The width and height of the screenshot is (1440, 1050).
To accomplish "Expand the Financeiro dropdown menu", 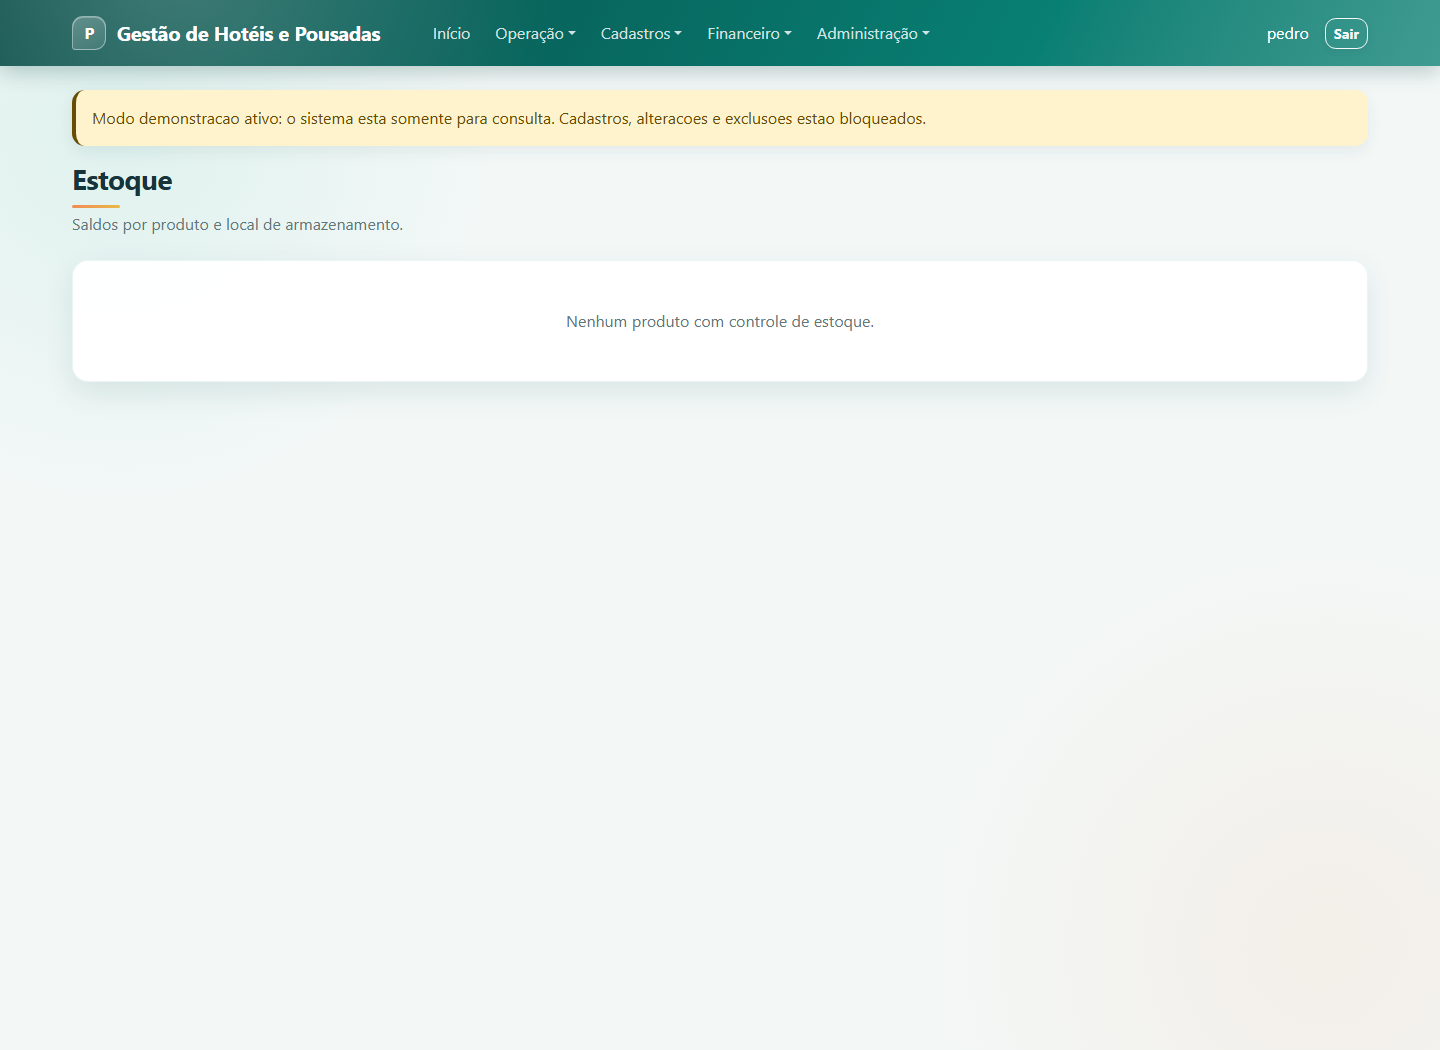I will pos(749,33).
